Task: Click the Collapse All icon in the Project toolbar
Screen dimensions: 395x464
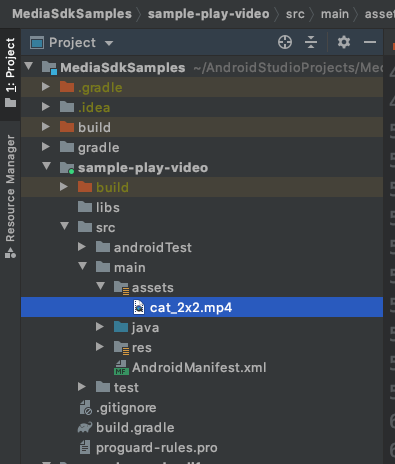Action: tap(311, 42)
